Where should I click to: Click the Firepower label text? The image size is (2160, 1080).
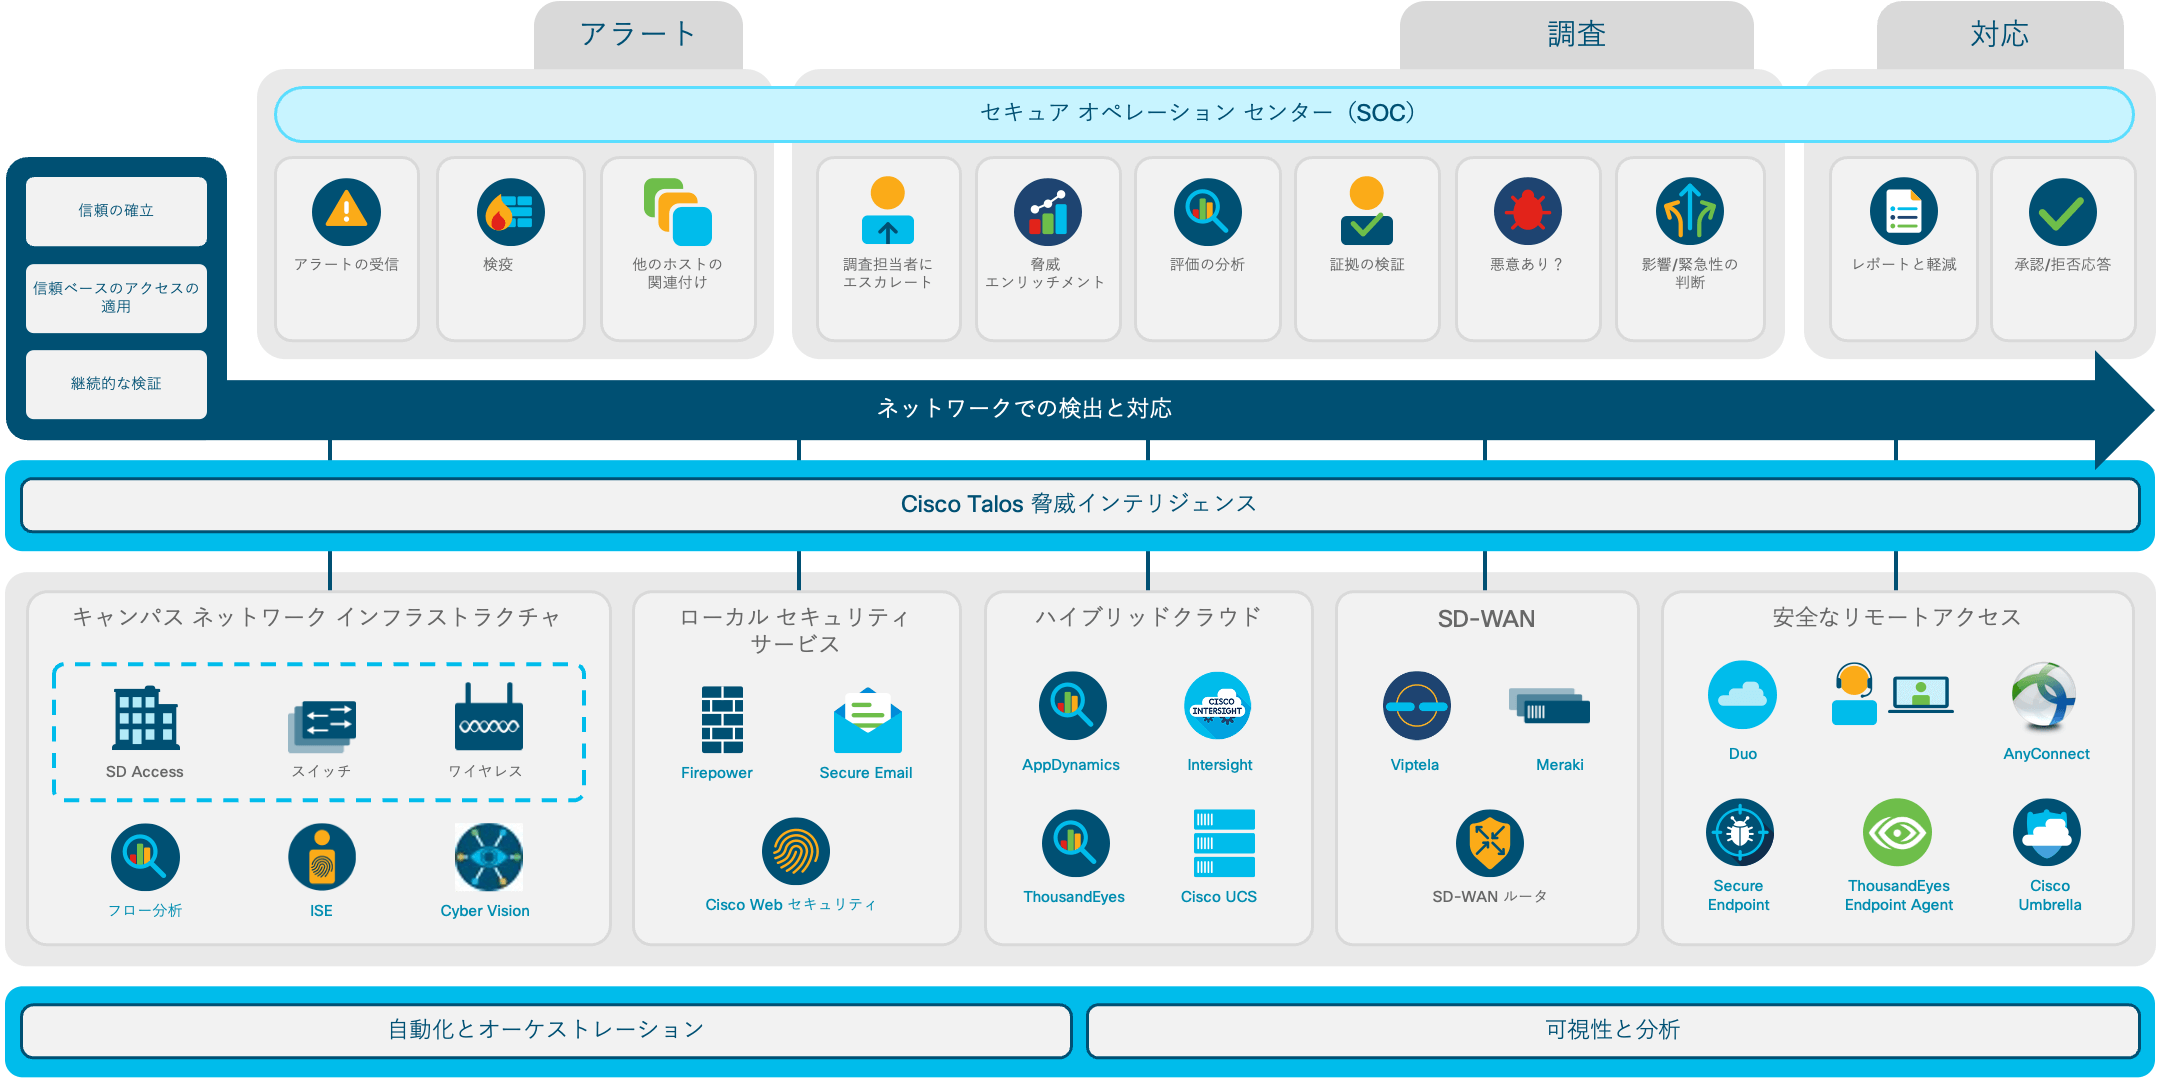(717, 773)
